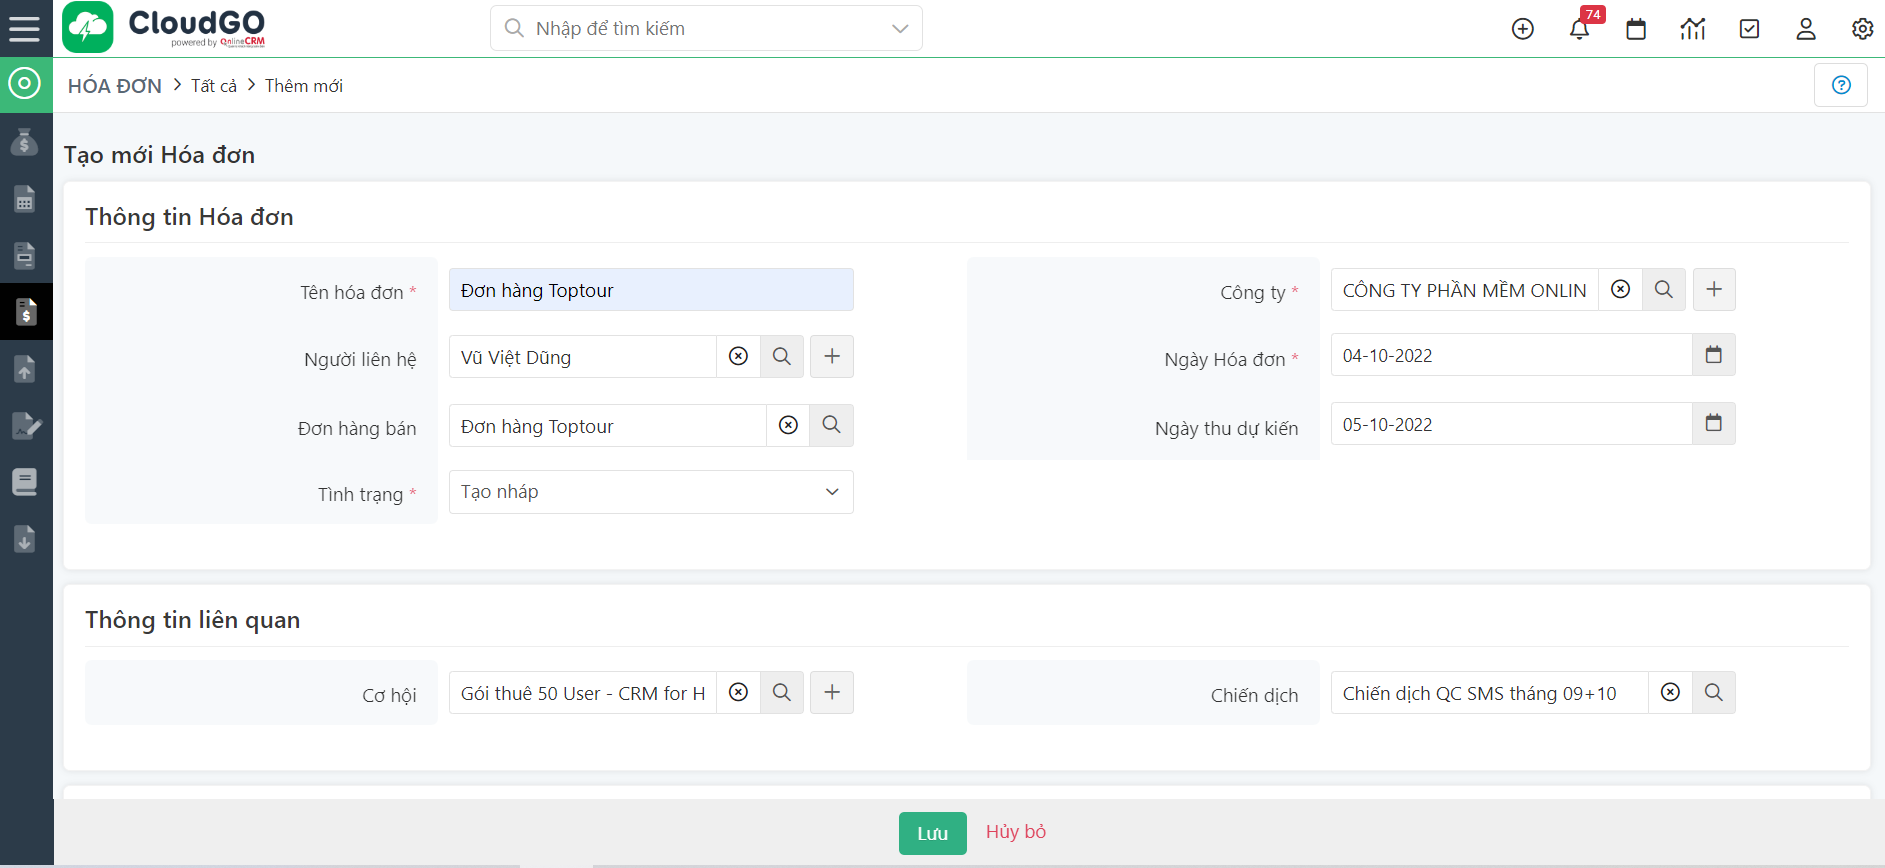
Task: Open the reports chart icon
Action: tap(1692, 29)
